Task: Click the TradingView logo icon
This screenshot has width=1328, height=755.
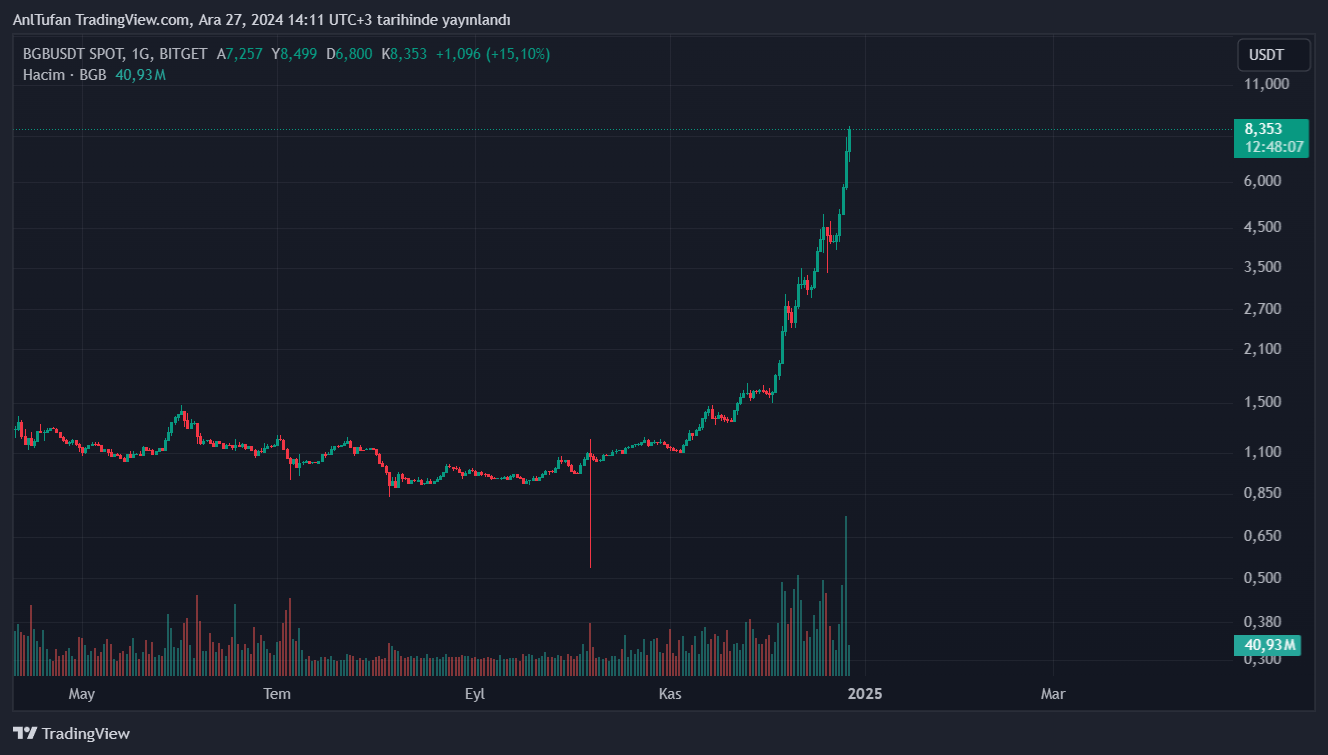Action: [26, 733]
